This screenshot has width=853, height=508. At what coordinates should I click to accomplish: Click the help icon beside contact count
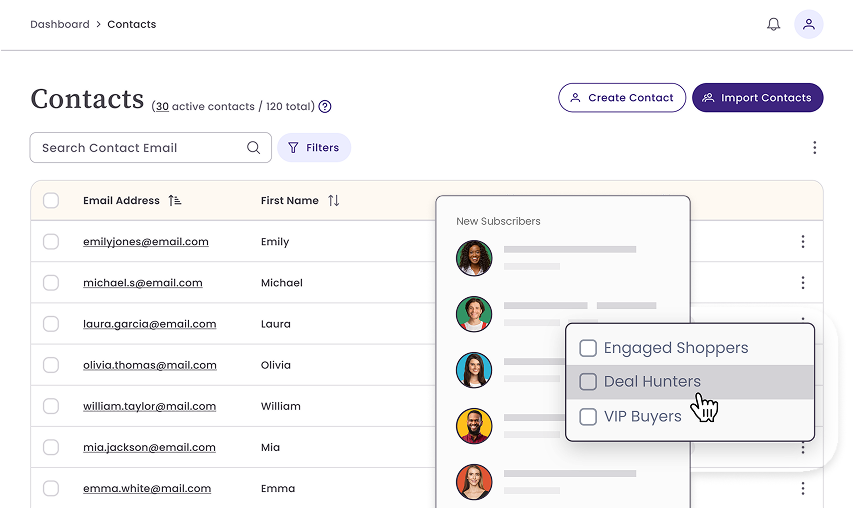coord(325,107)
